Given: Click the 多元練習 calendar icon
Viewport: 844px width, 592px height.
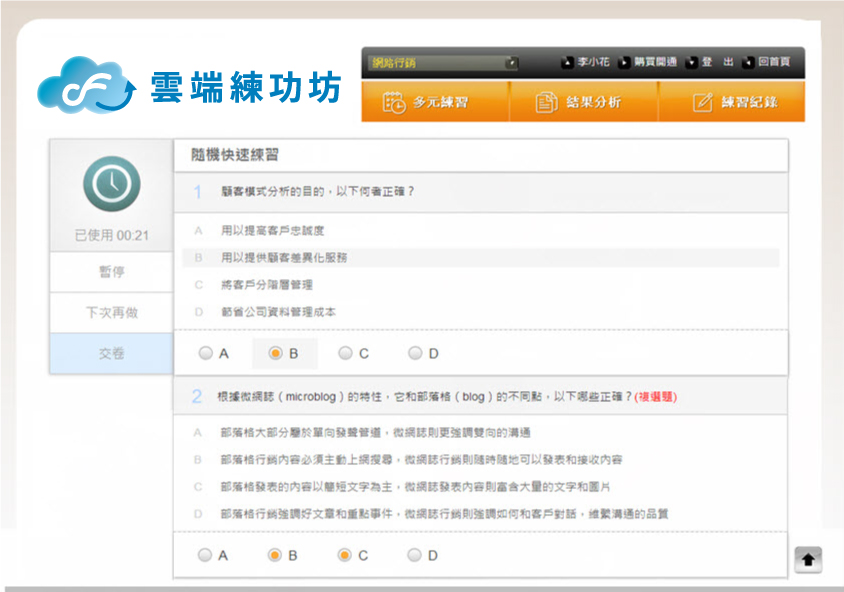Looking at the screenshot, I should pyautogui.click(x=394, y=102).
